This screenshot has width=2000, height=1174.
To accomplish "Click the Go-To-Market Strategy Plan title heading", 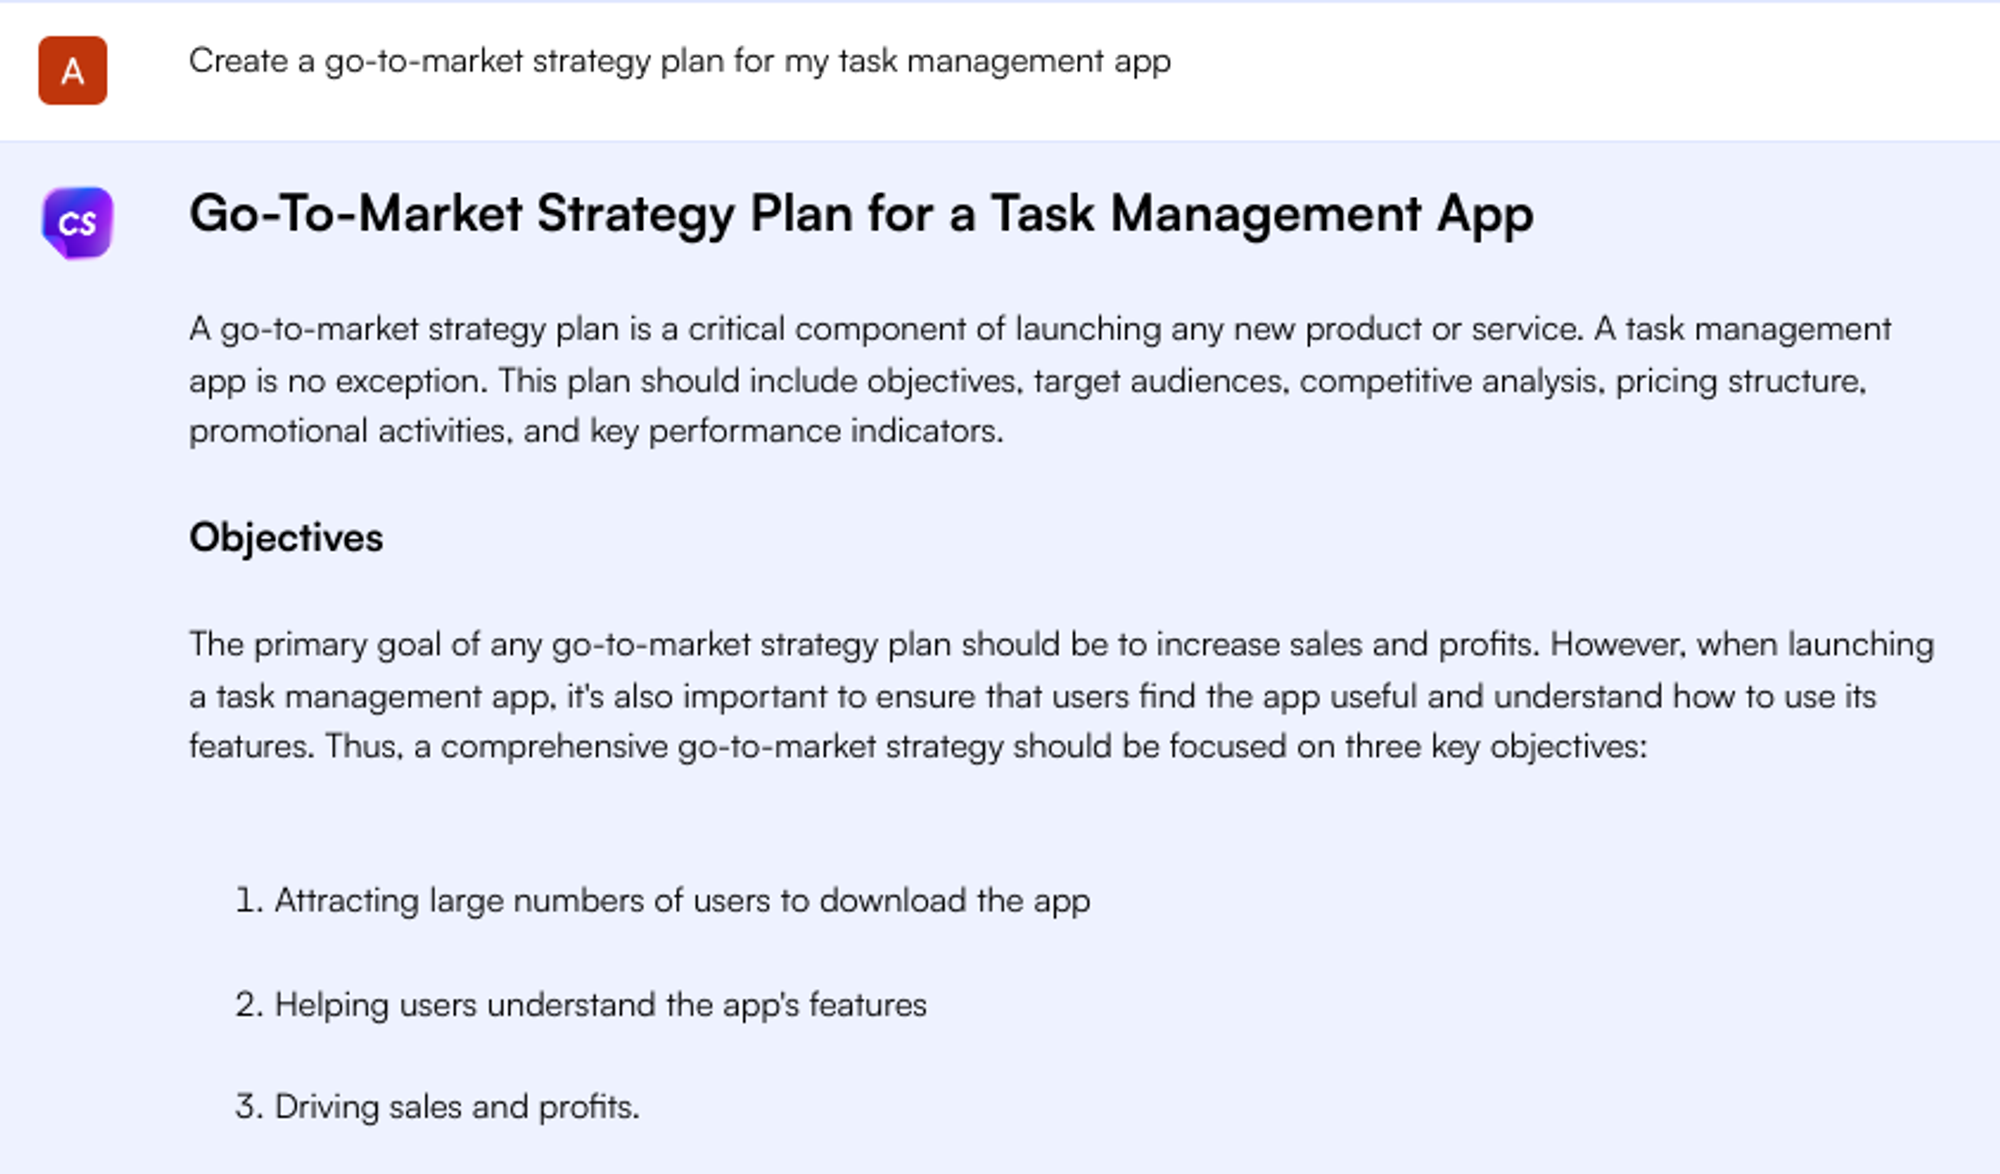I will point(860,214).
